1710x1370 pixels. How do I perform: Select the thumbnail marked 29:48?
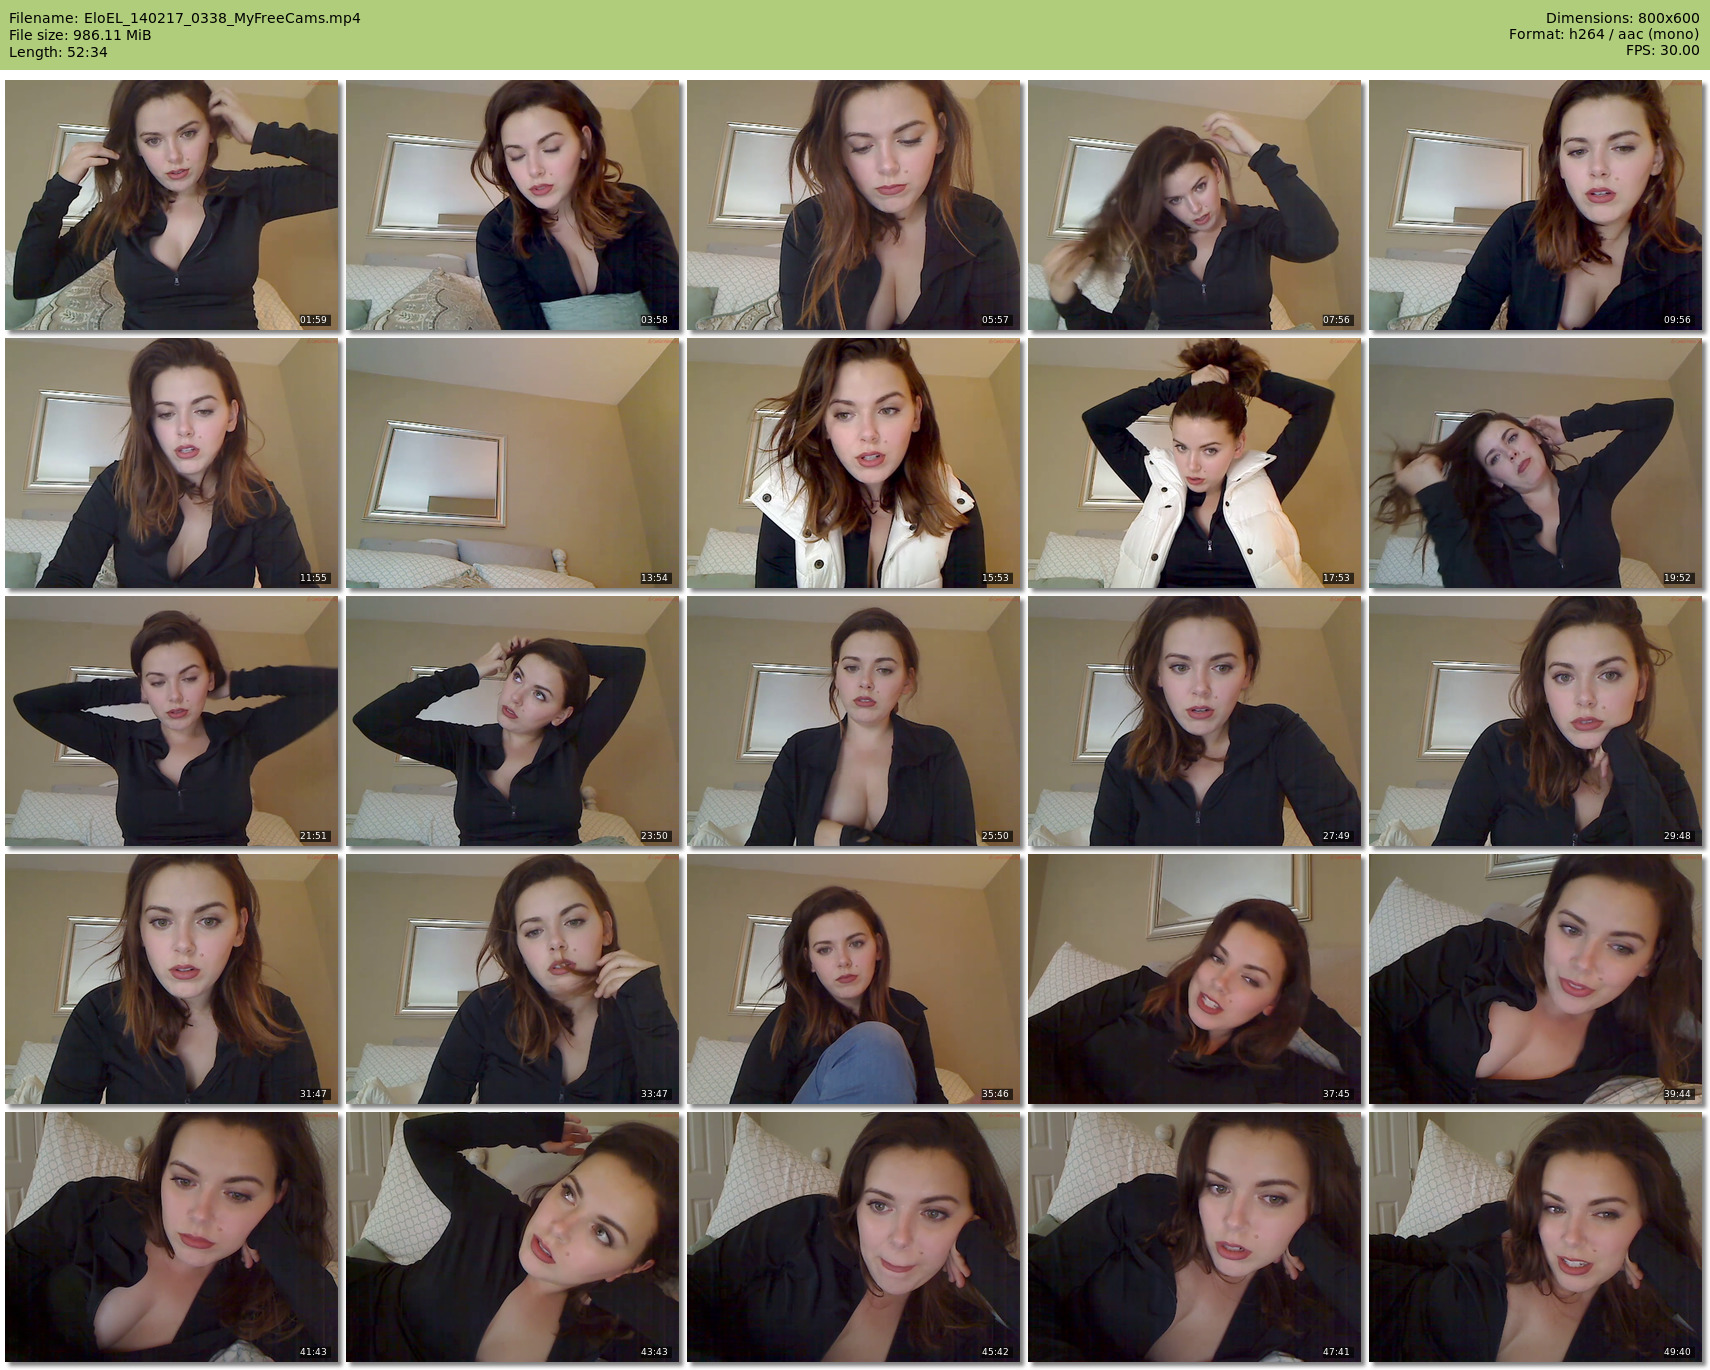click(x=1535, y=721)
